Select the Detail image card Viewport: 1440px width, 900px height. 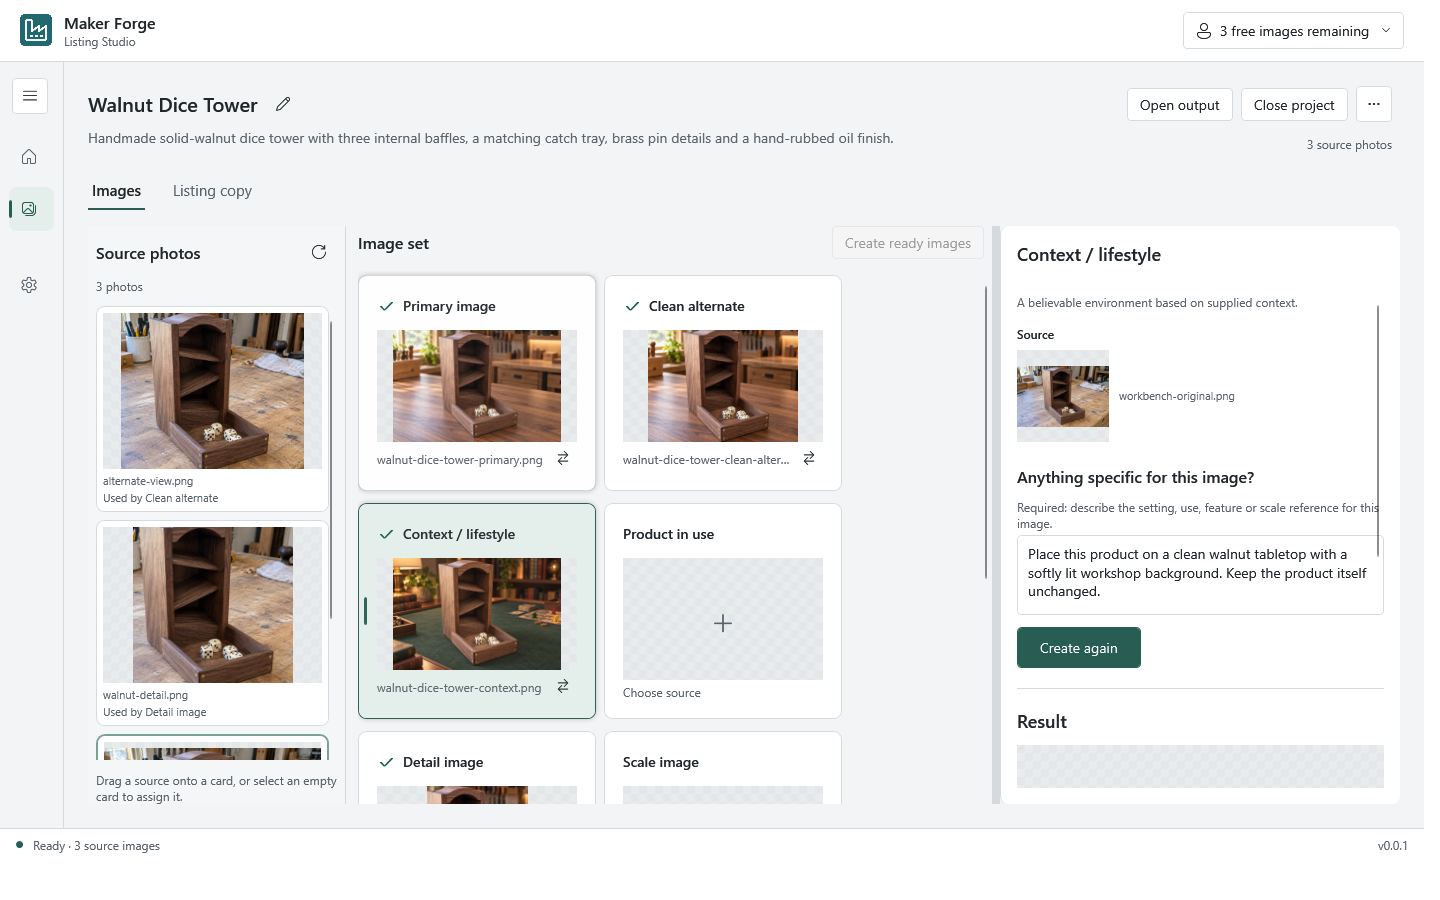coord(477,768)
